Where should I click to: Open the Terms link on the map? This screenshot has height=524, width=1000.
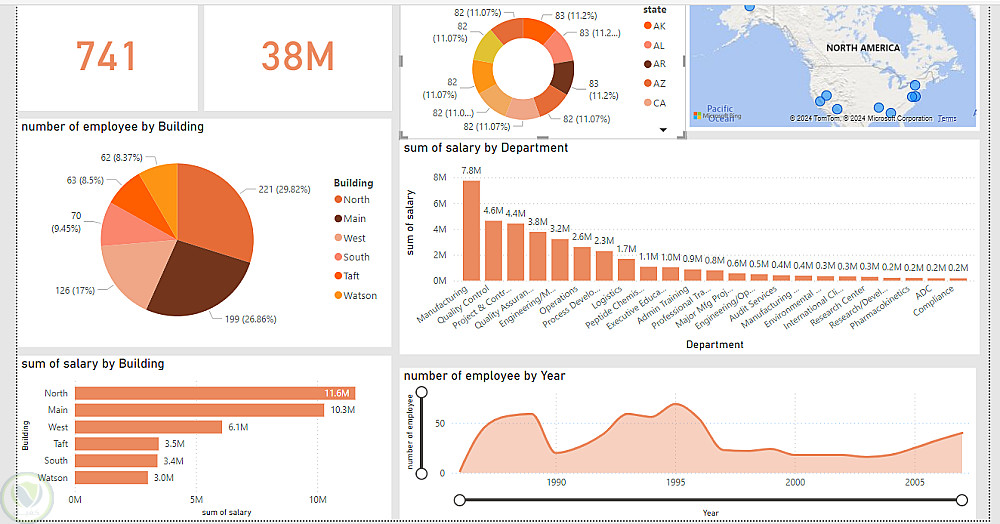click(946, 119)
